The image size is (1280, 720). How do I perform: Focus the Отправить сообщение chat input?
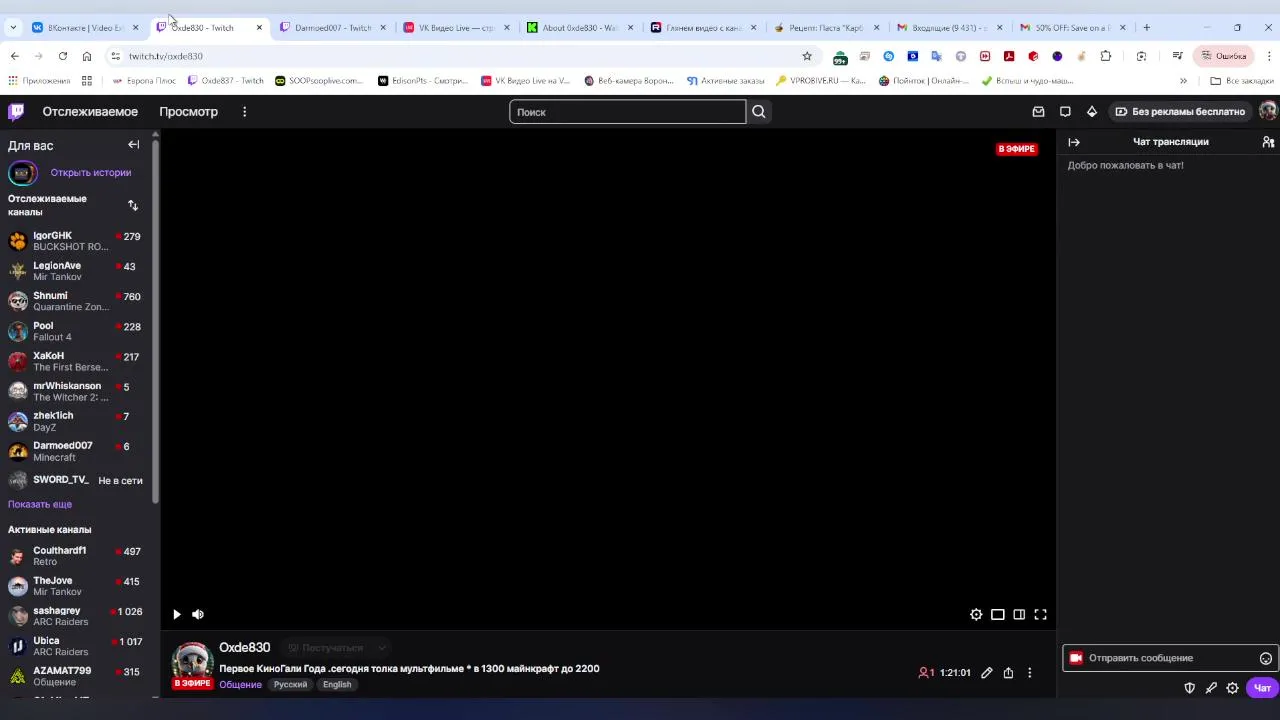[x=1170, y=658]
